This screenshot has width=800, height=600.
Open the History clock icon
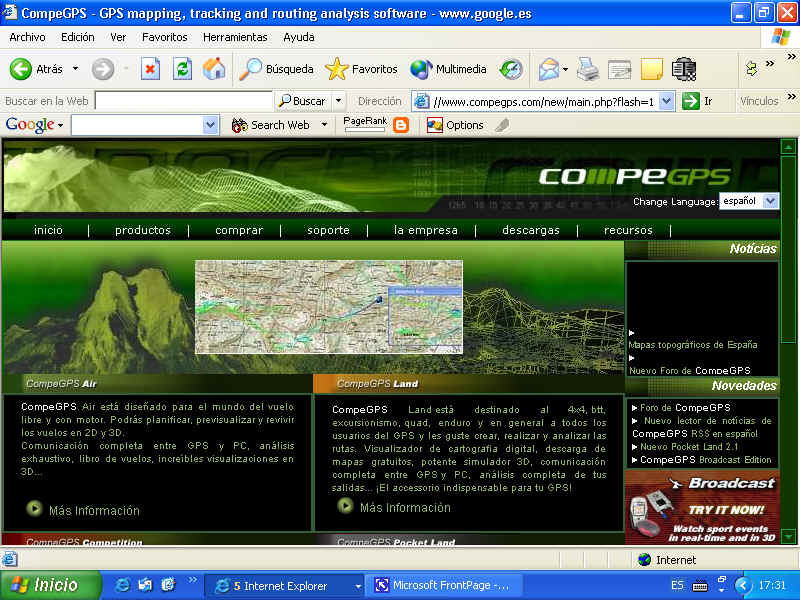coord(511,69)
